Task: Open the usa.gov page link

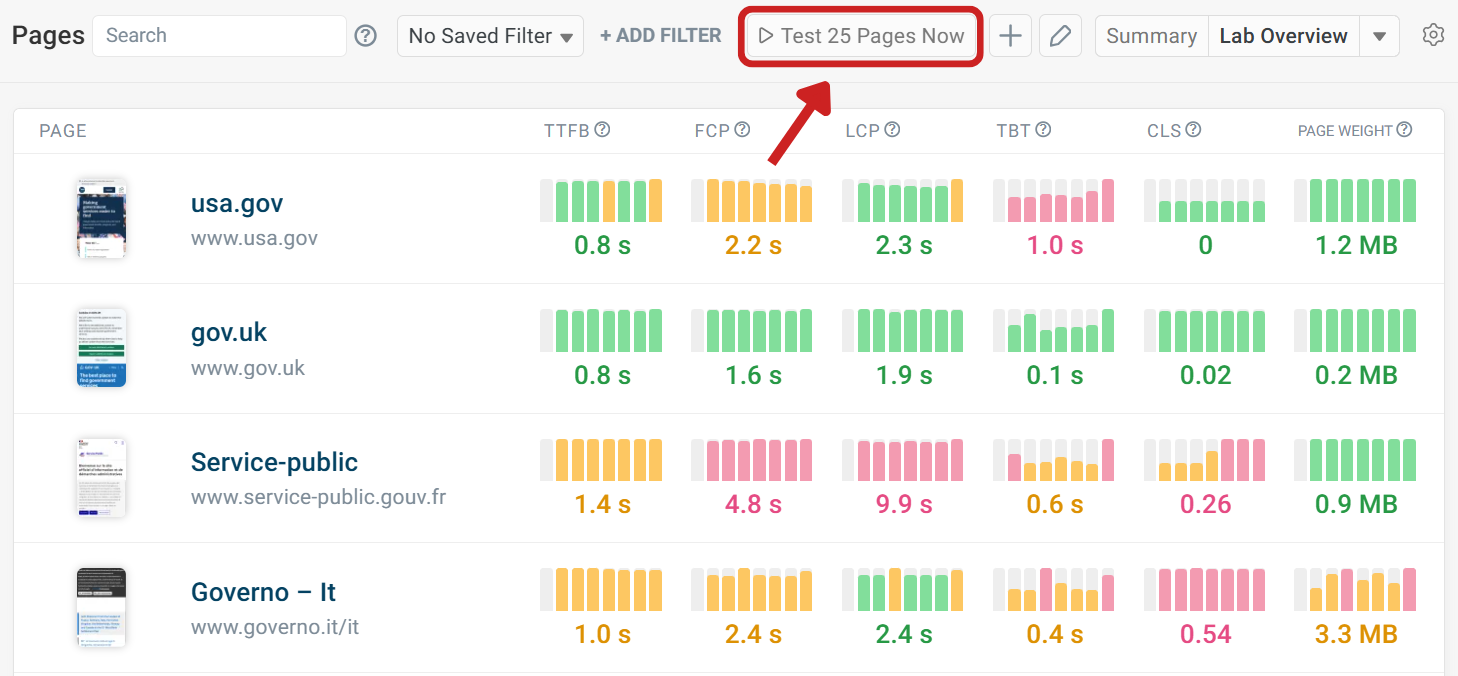Action: point(237,203)
